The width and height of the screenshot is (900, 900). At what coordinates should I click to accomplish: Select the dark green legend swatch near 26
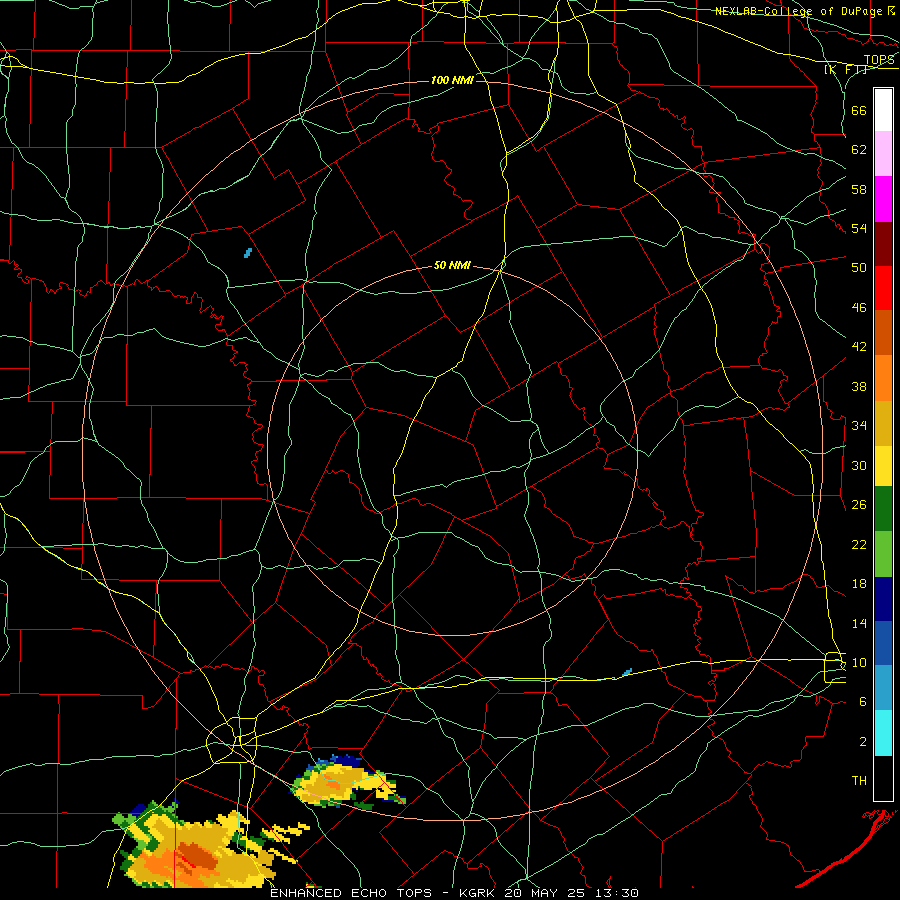883,509
